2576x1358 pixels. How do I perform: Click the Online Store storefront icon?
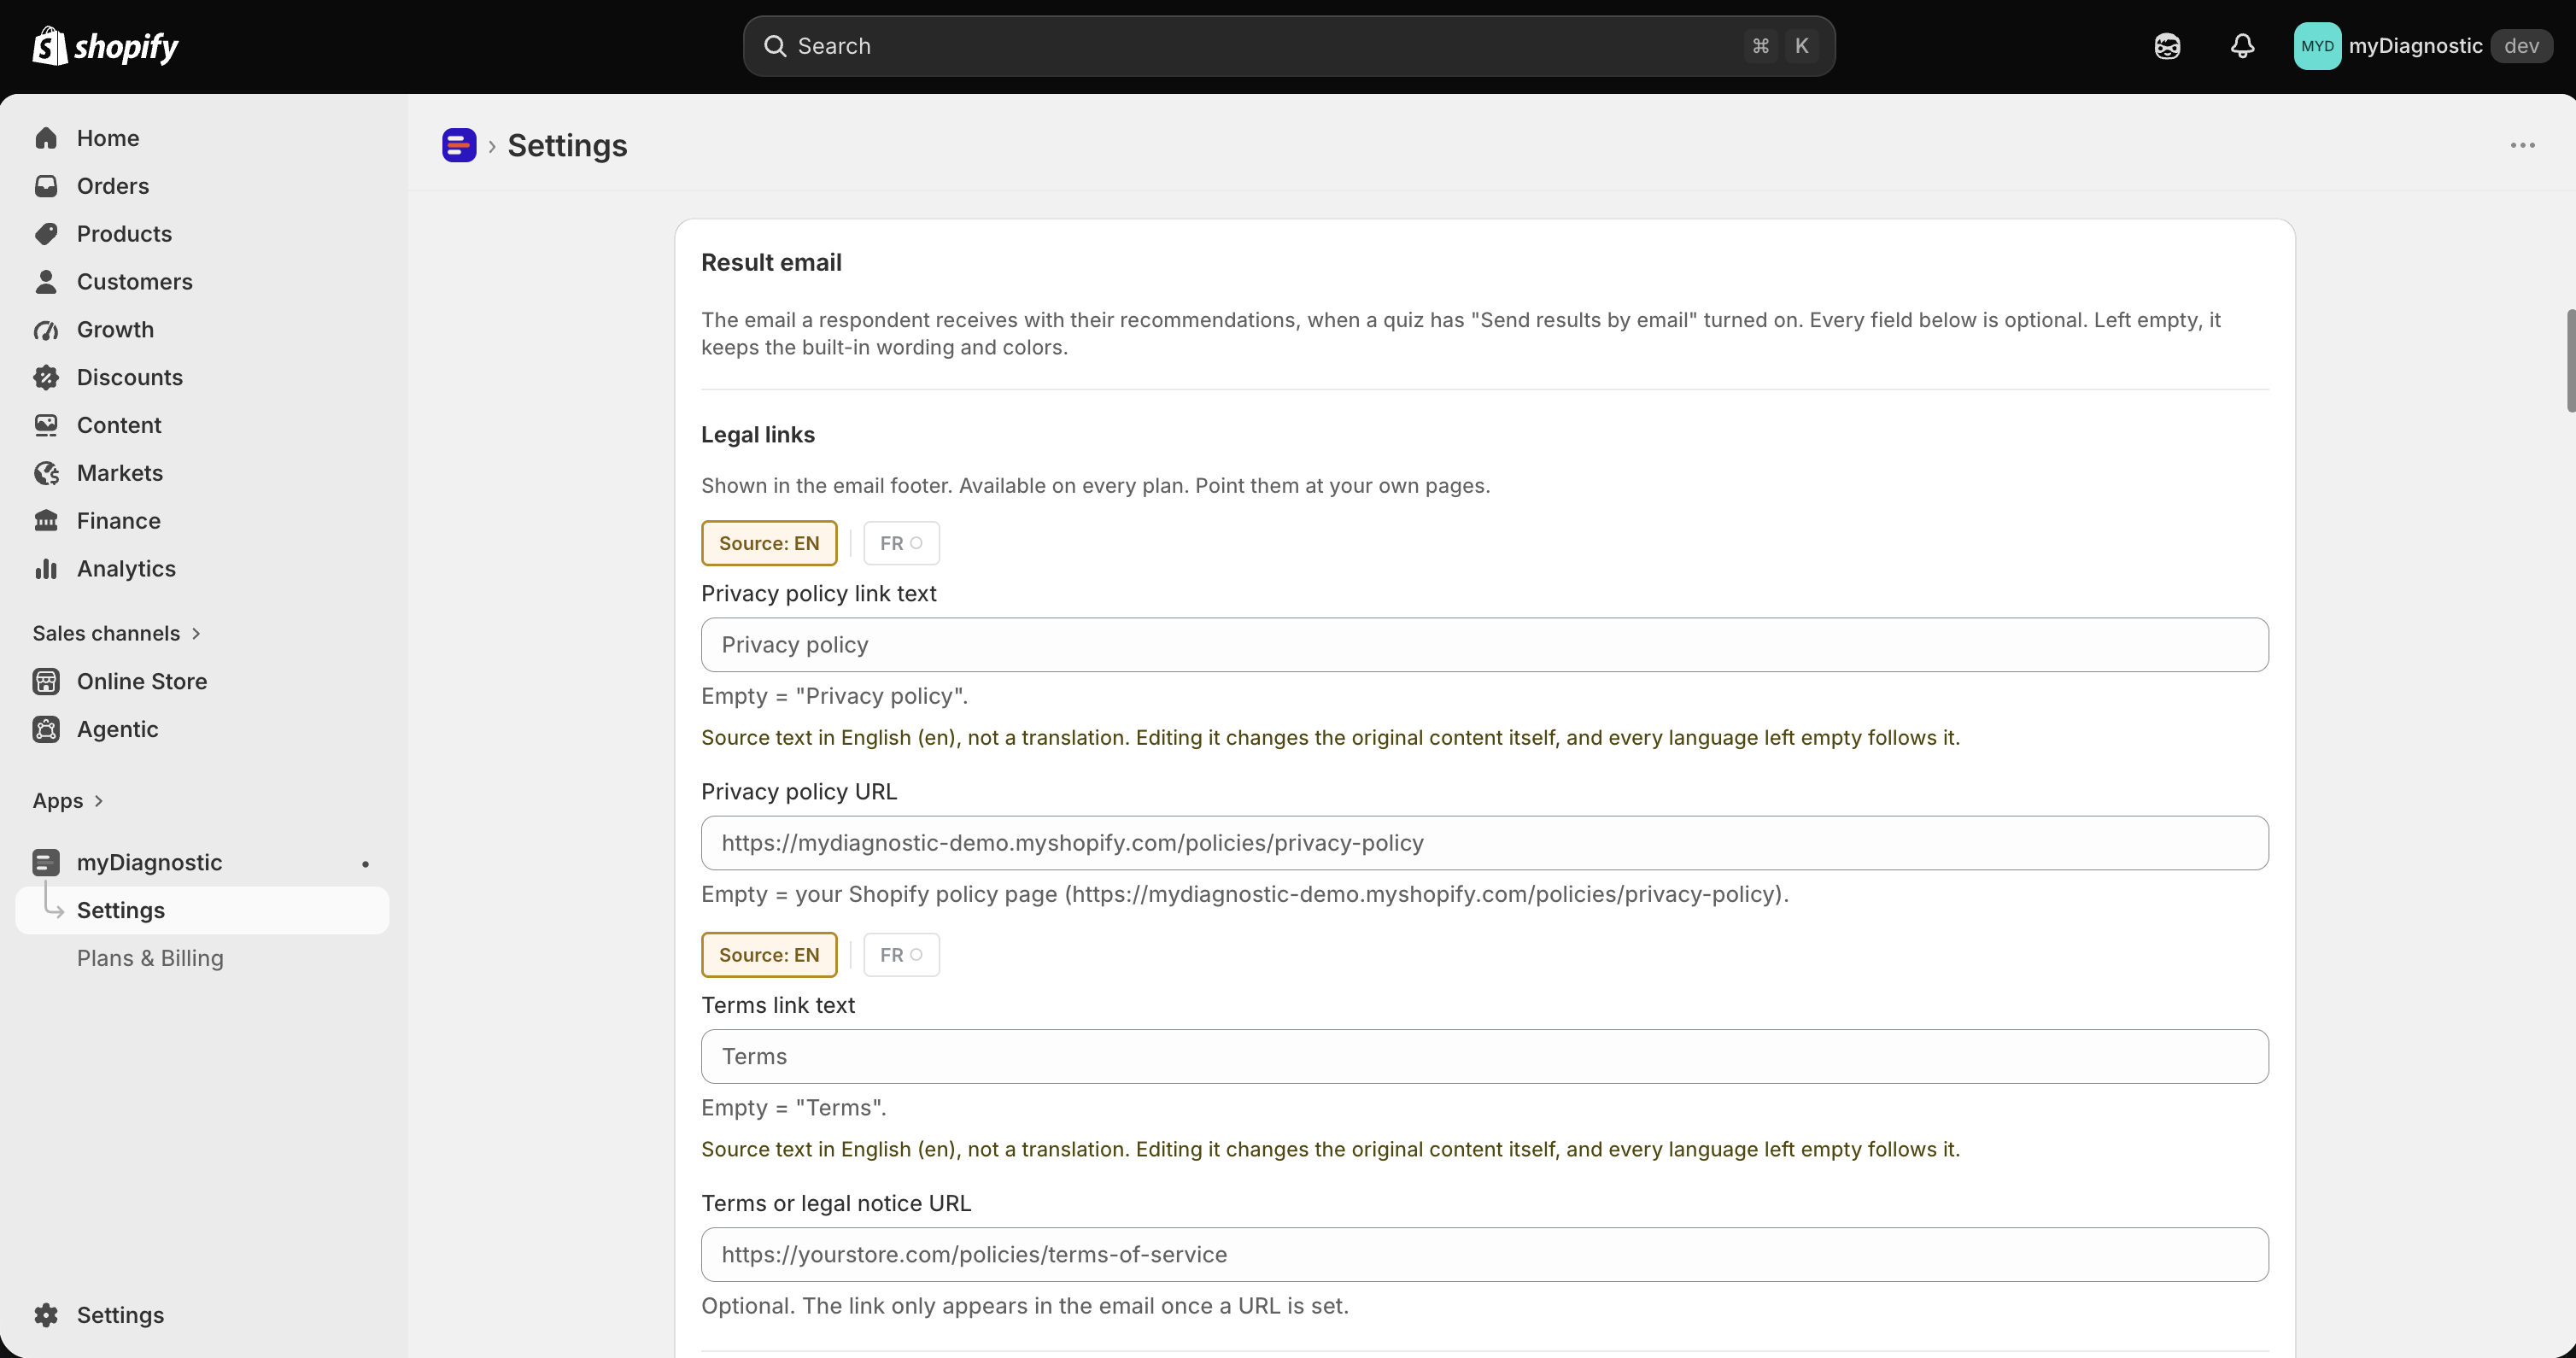click(x=46, y=682)
